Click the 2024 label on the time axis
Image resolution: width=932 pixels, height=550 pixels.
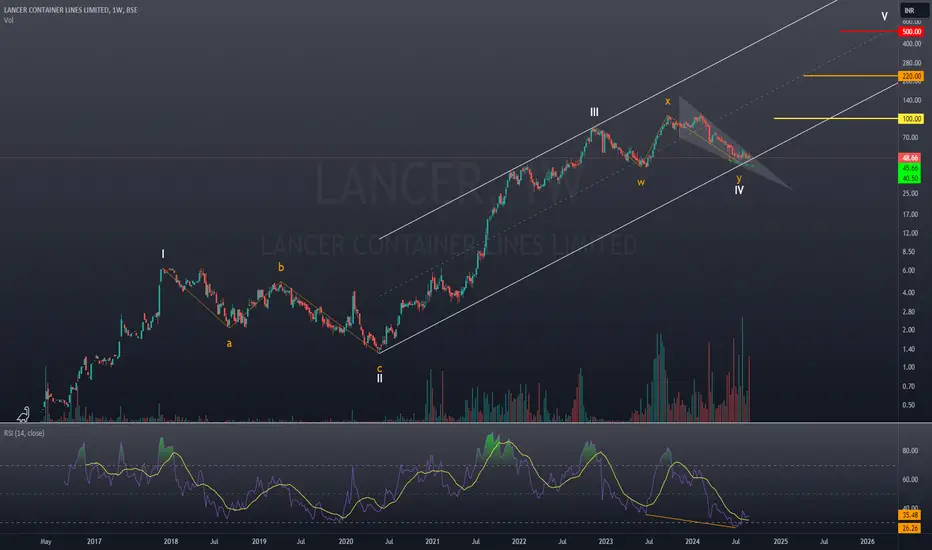(x=692, y=542)
